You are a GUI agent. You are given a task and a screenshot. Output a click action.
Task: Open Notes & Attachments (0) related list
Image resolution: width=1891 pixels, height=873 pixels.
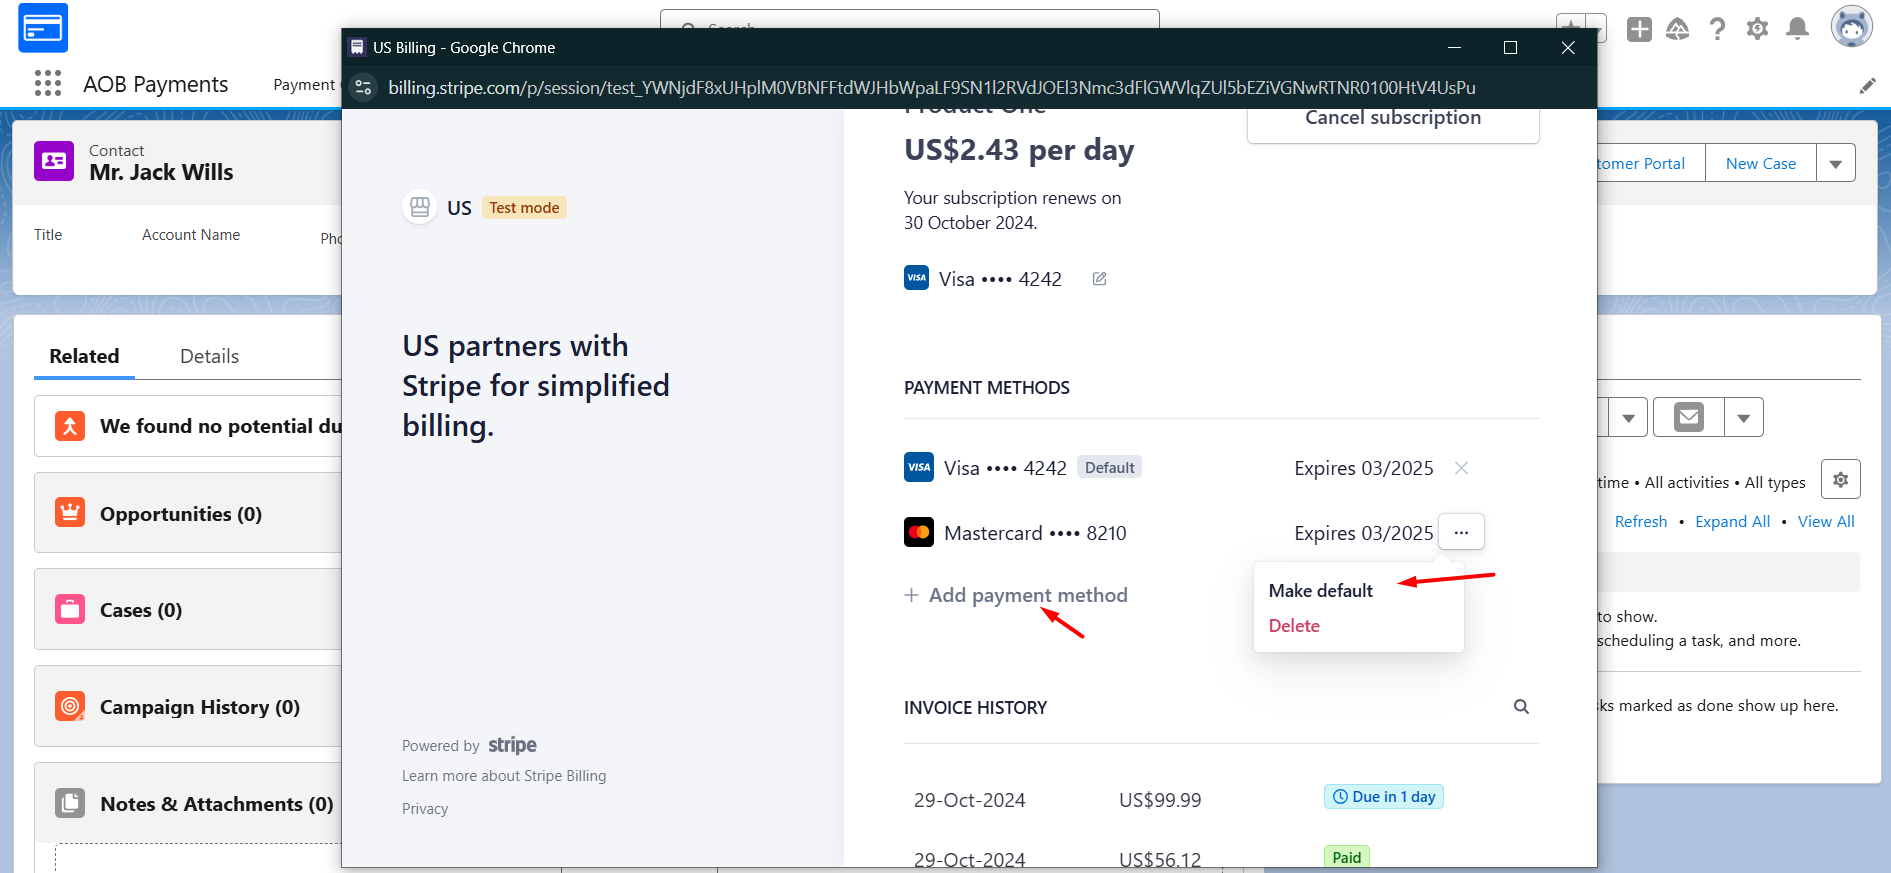(217, 804)
